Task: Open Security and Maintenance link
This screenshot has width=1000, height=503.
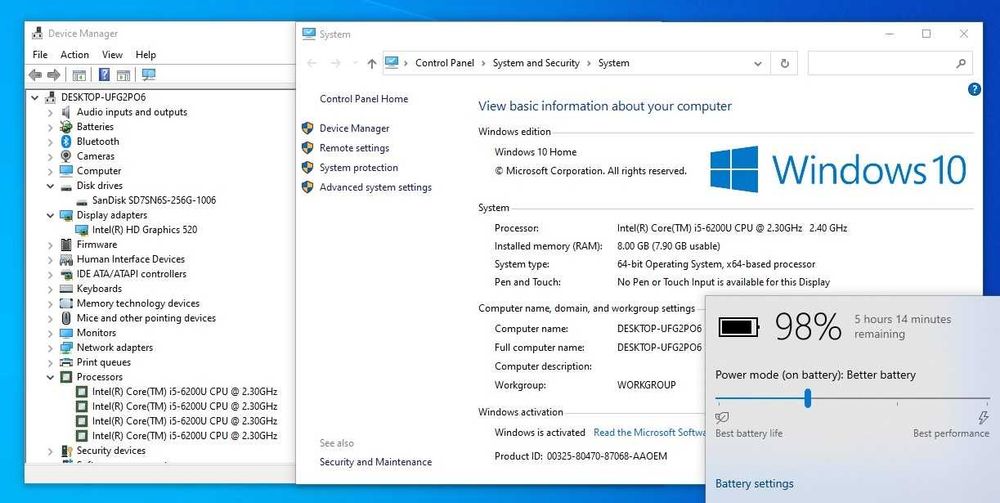Action: click(x=376, y=462)
